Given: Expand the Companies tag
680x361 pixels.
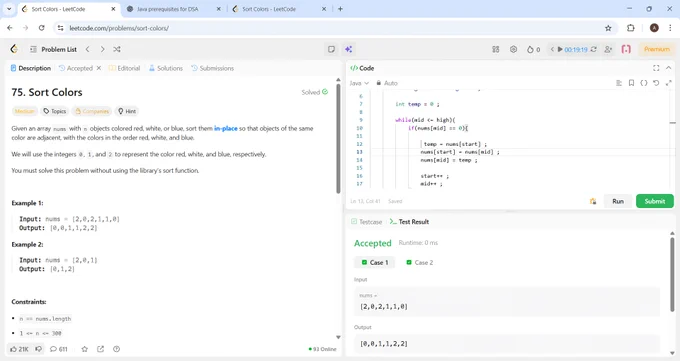Looking at the screenshot, I should [x=92, y=111].
